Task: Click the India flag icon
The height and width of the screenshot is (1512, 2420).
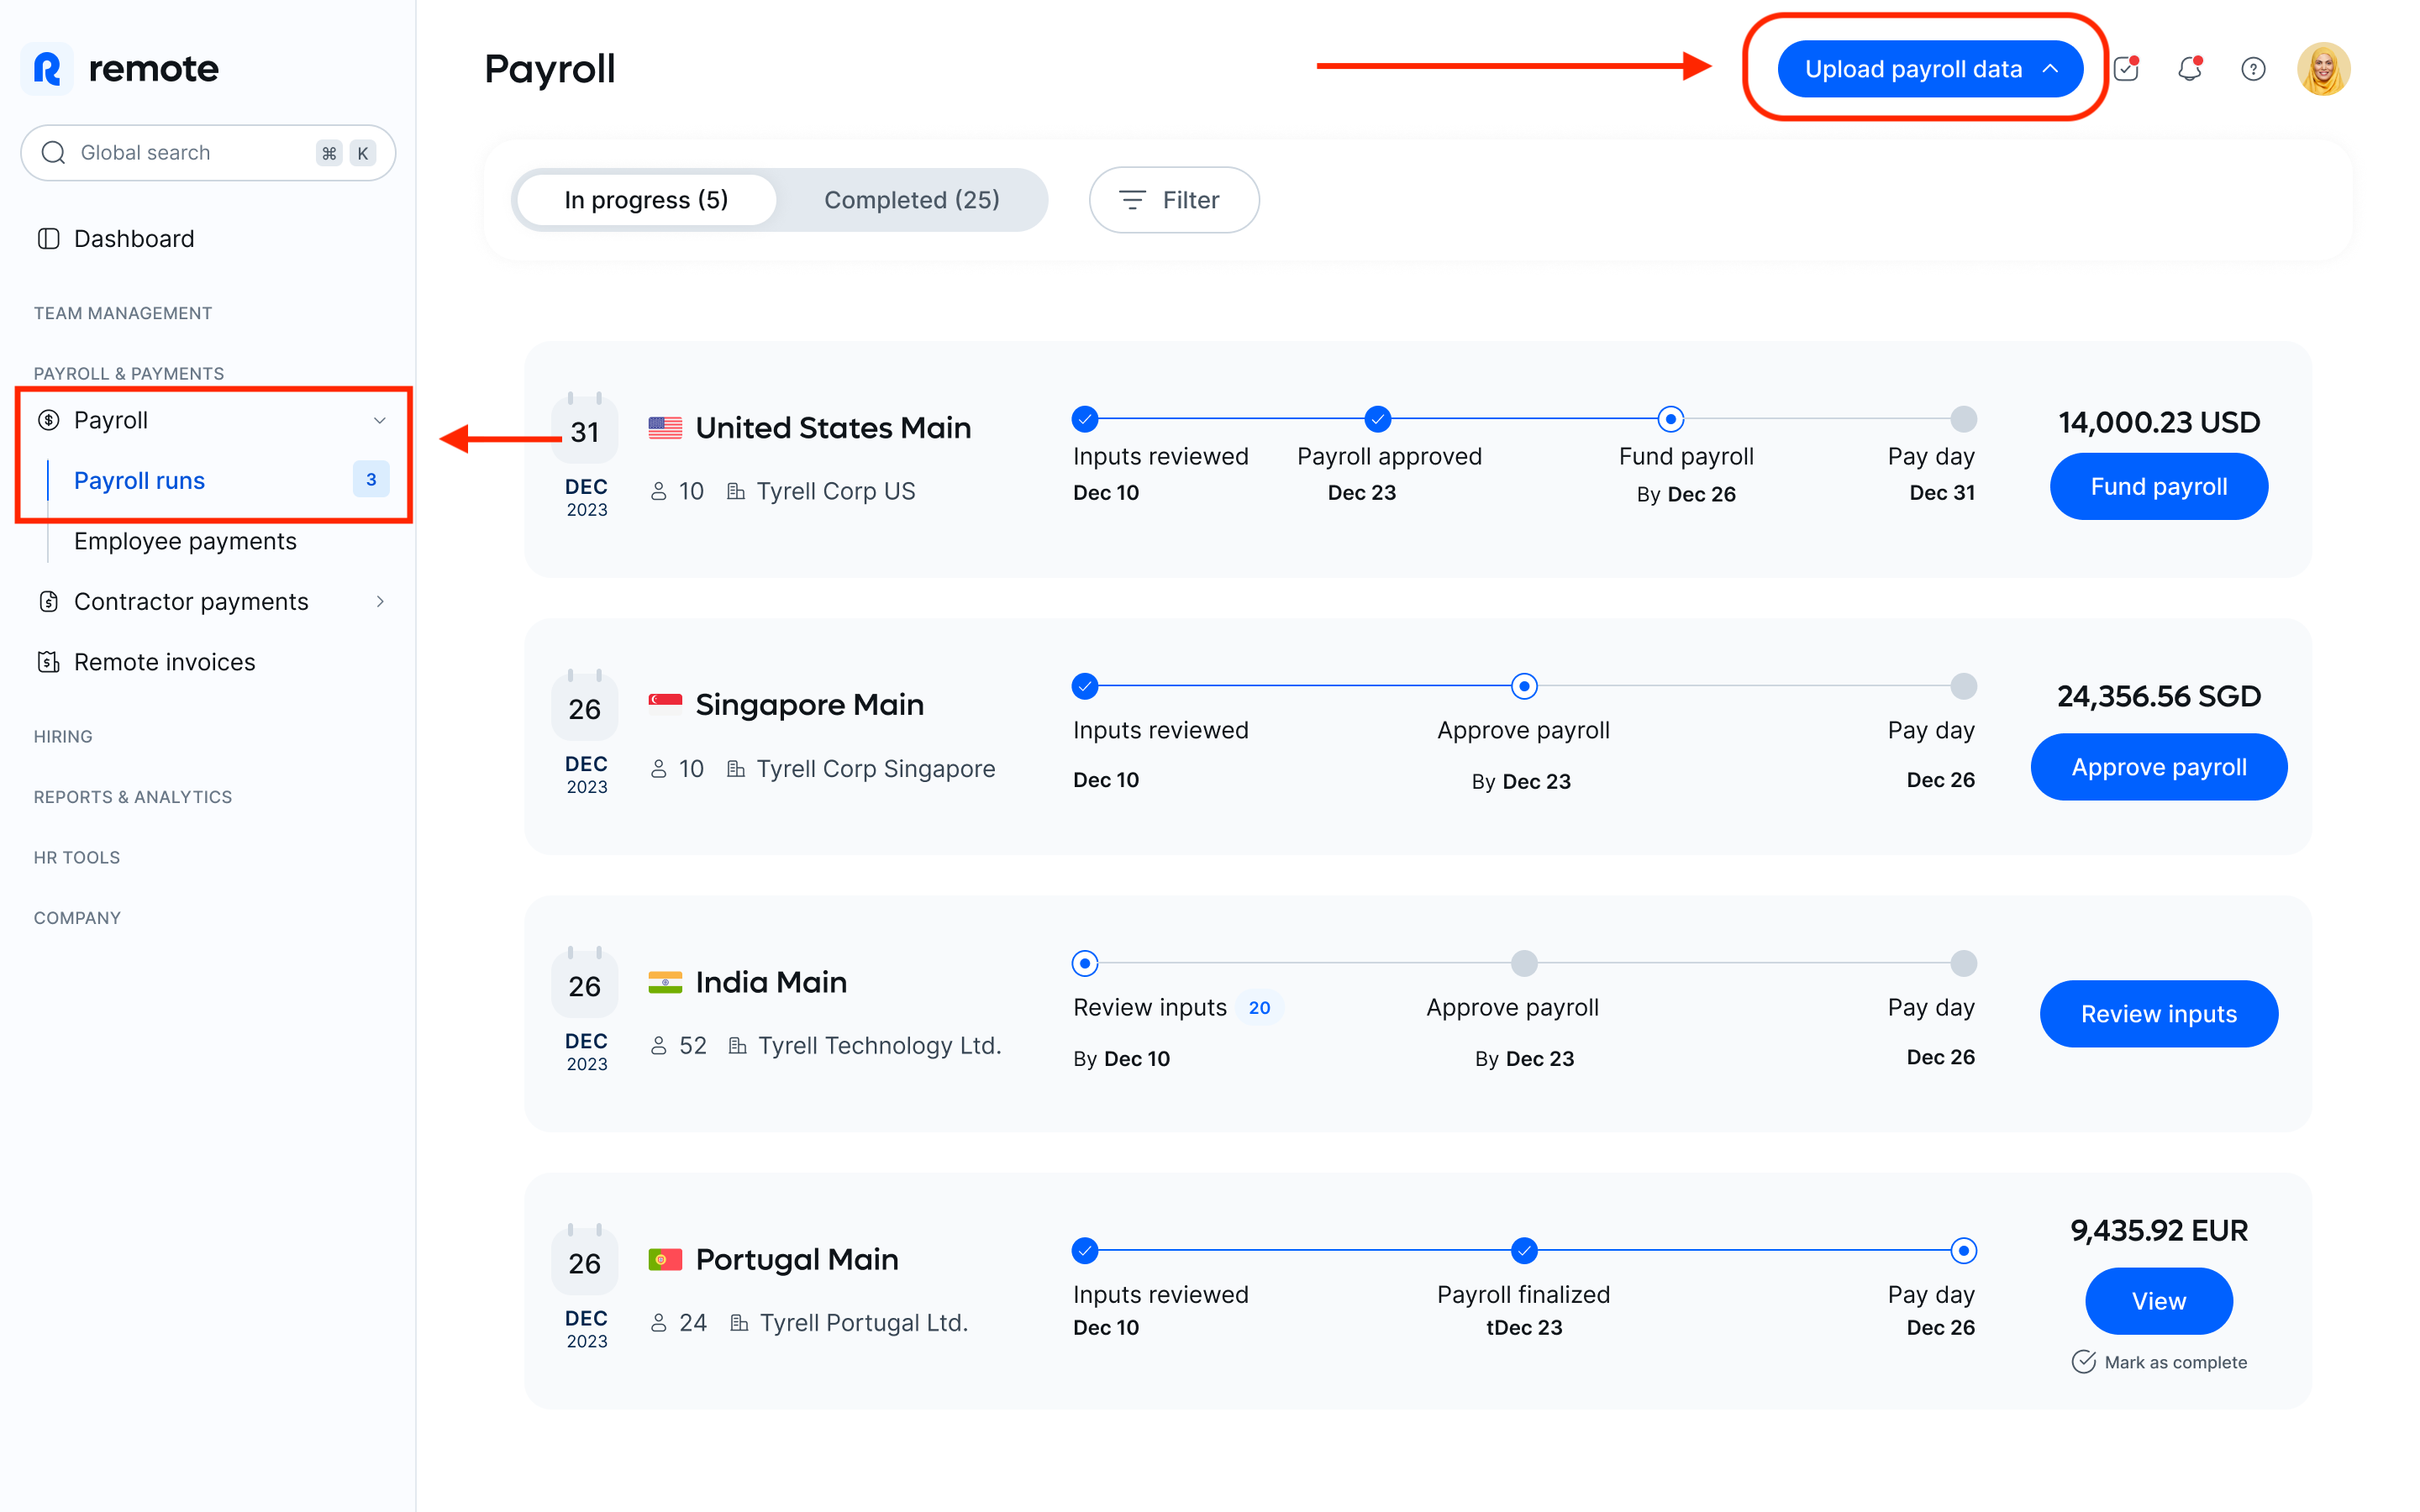Action: point(665,982)
